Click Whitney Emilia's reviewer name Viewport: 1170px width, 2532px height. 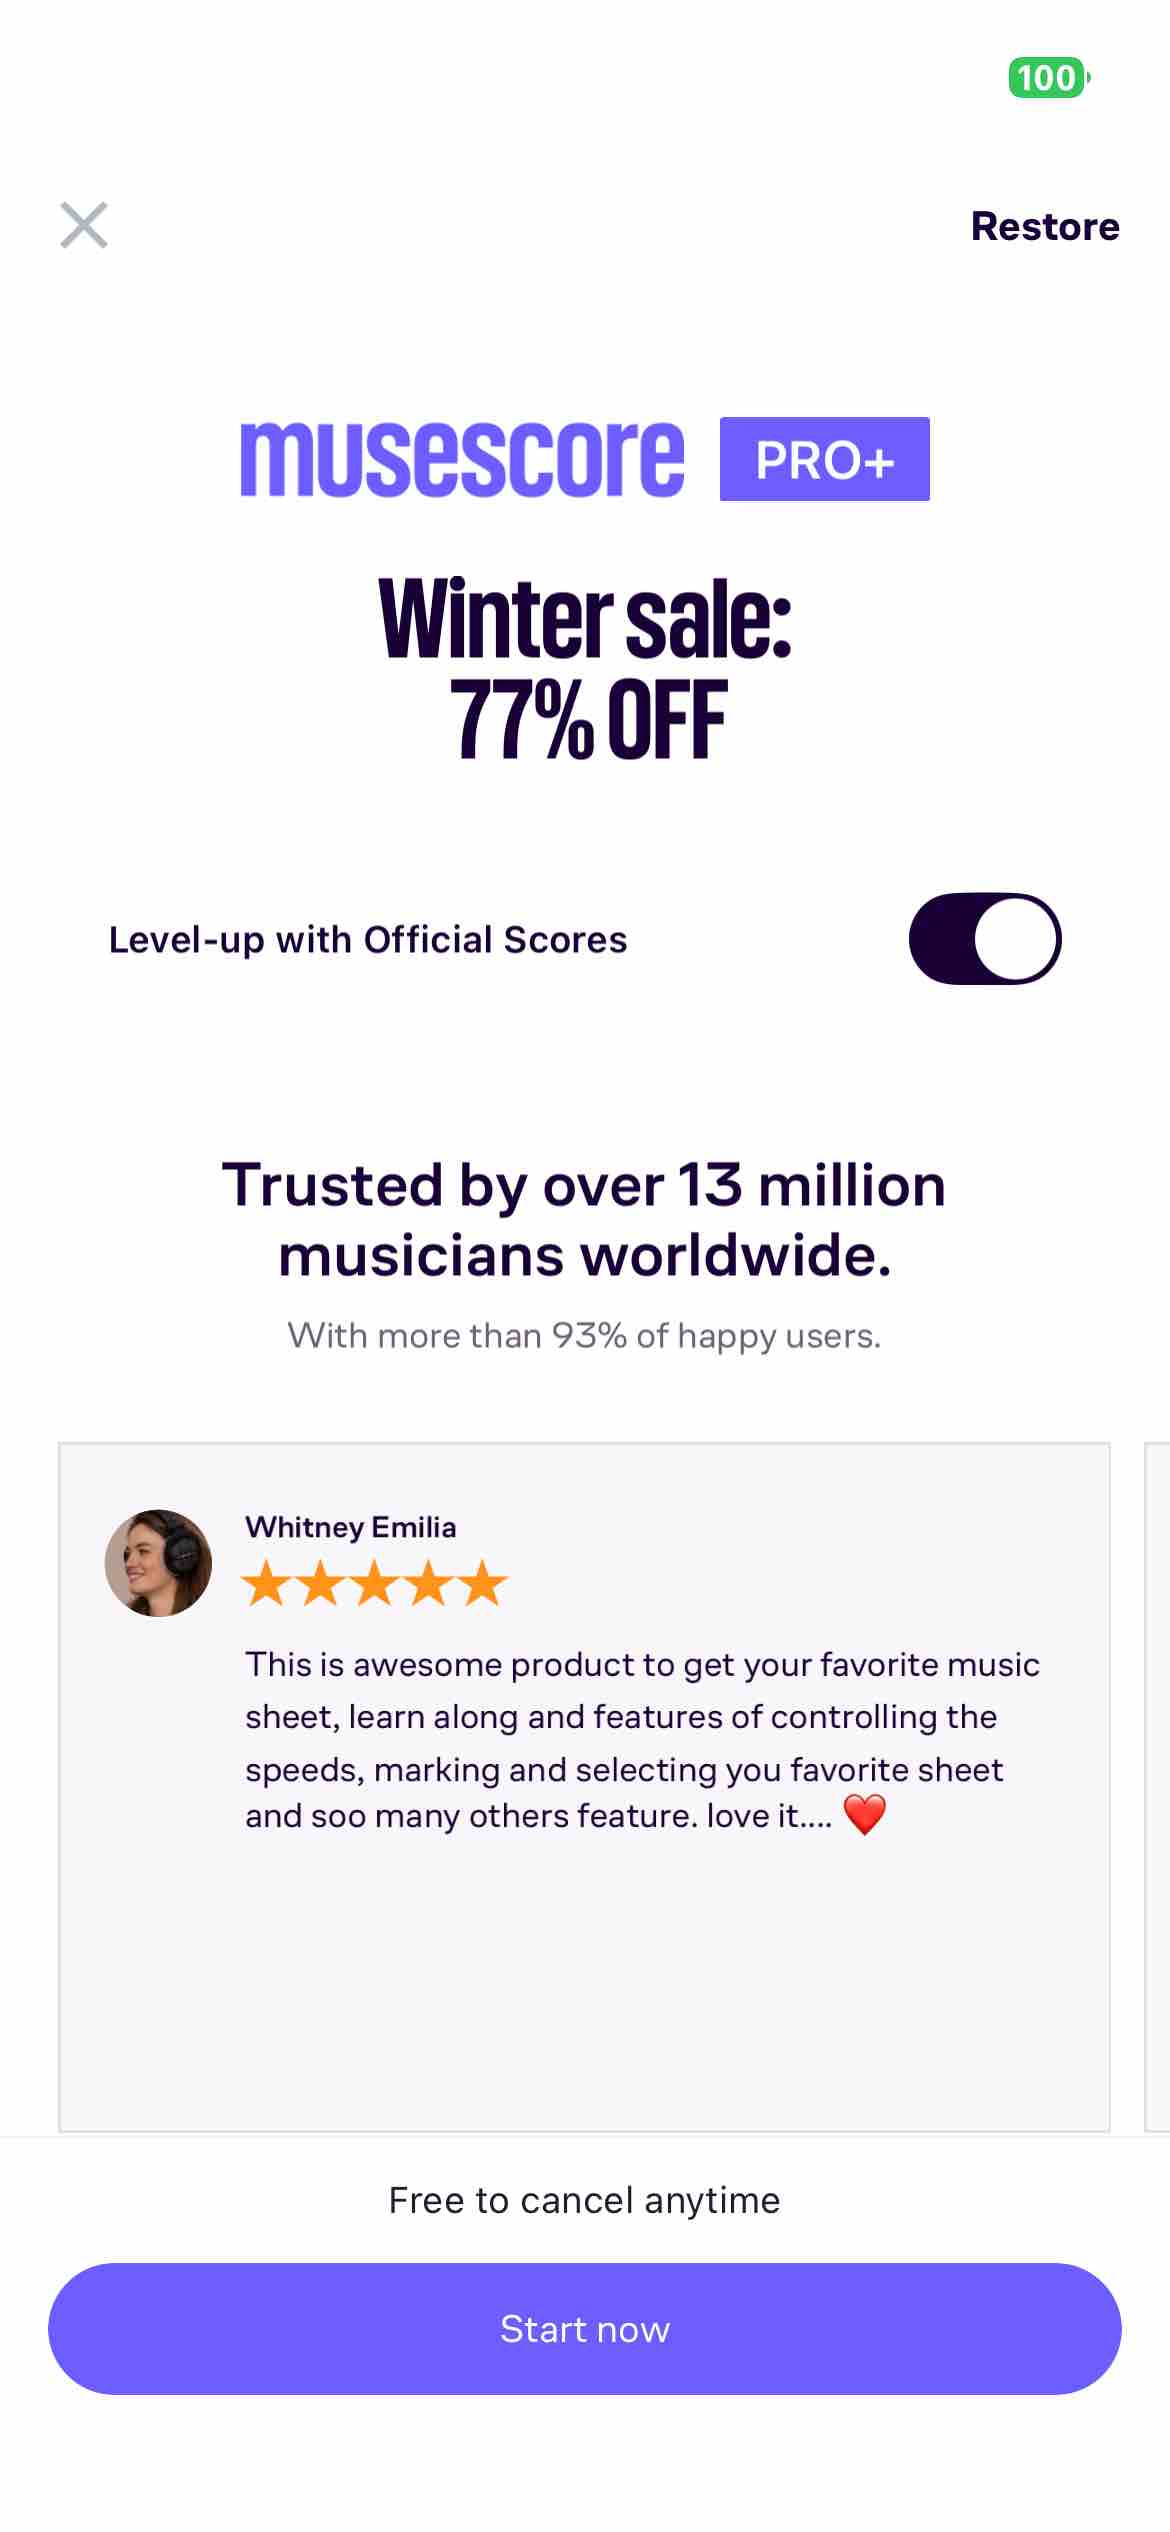pyautogui.click(x=350, y=1527)
